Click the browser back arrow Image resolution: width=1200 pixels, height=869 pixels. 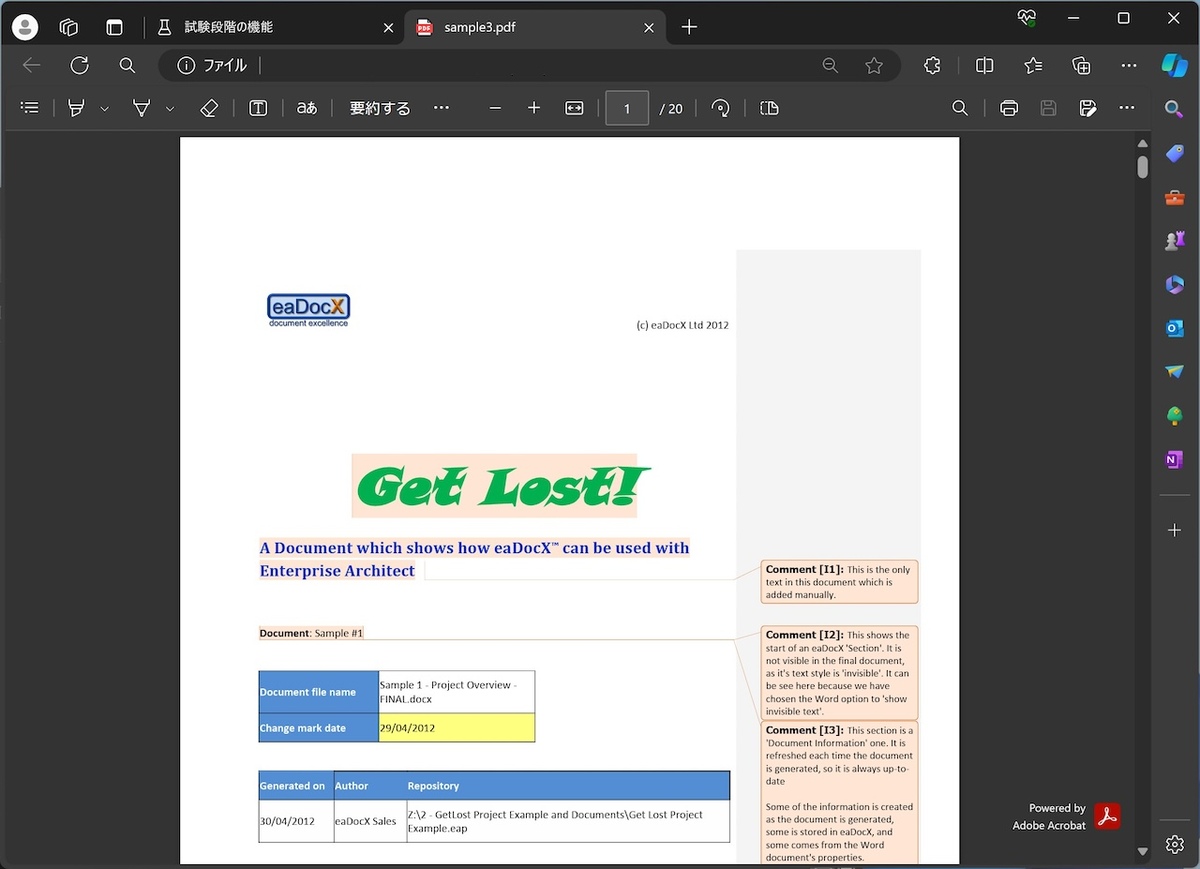coord(32,65)
